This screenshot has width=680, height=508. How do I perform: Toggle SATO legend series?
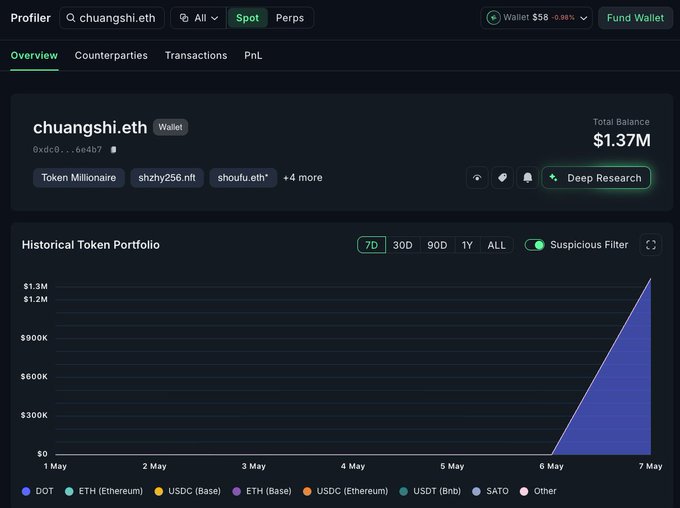coord(490,491)
